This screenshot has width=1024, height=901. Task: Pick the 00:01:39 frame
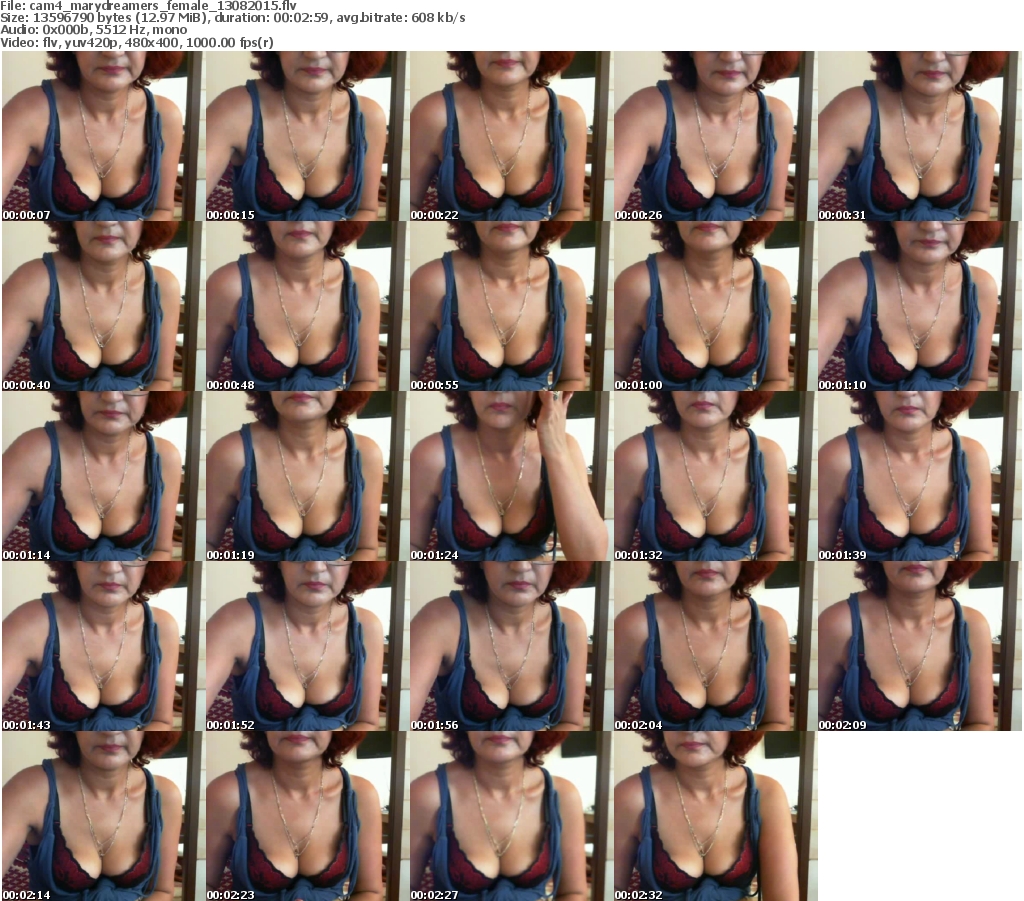tap(918, 476)
